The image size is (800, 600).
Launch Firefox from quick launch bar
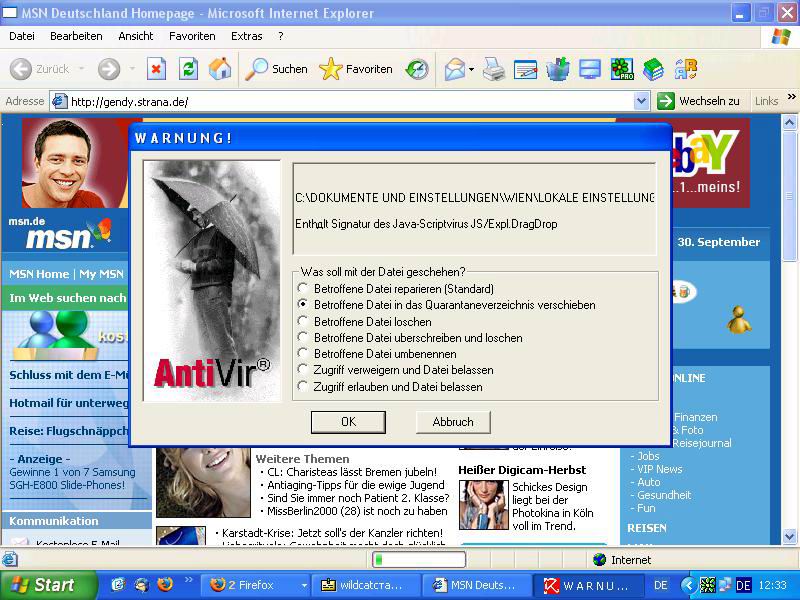point(165,584)
